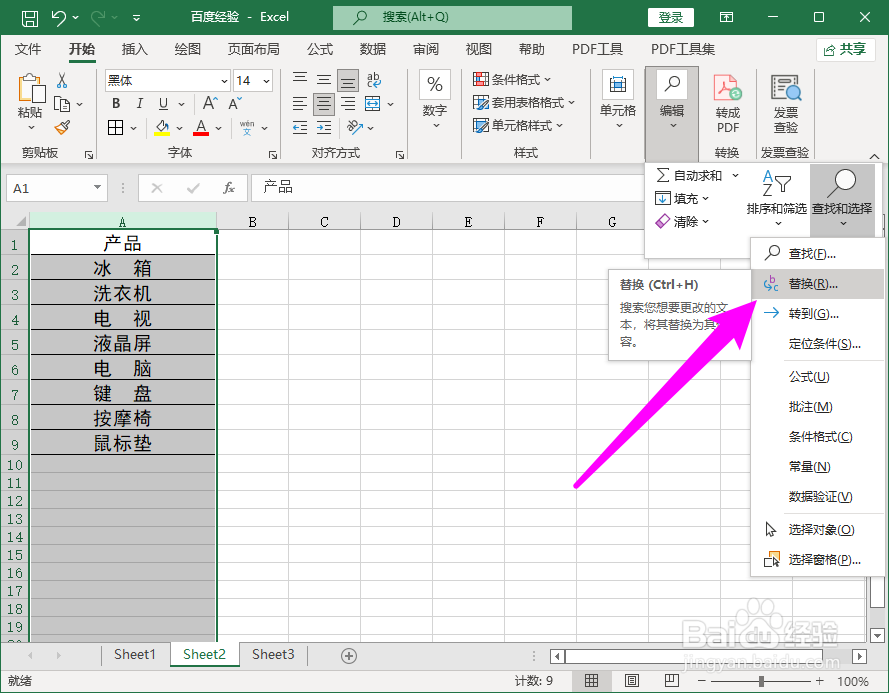
Task: Click the Save icon in title bar
Action: [x=29, y=18]
